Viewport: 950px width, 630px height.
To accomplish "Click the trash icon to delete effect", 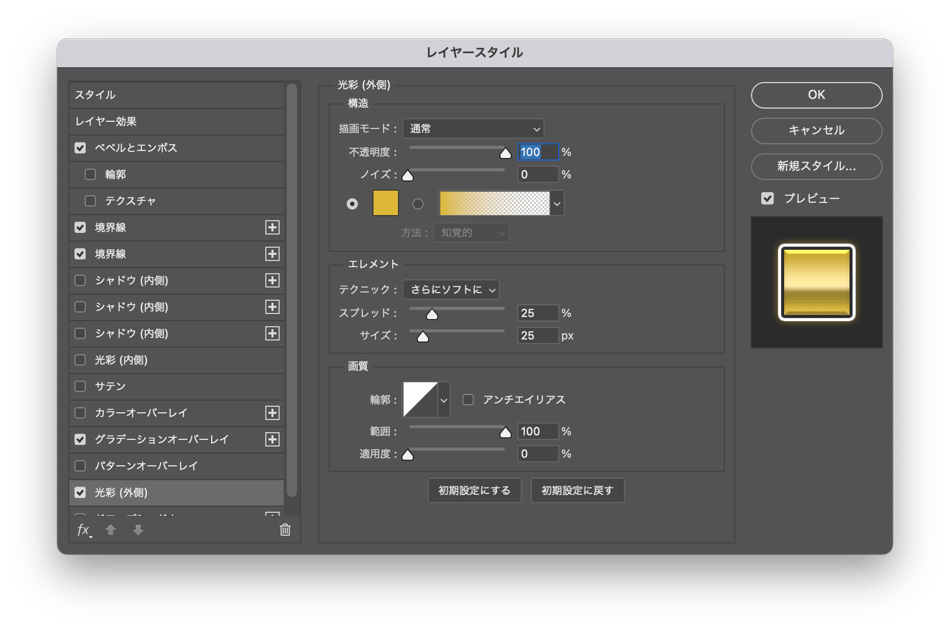I will click(x=285, y=530).
